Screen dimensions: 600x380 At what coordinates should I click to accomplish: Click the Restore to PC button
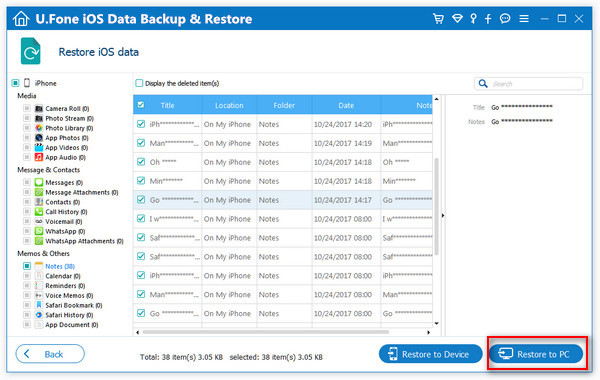coord(536,354)
